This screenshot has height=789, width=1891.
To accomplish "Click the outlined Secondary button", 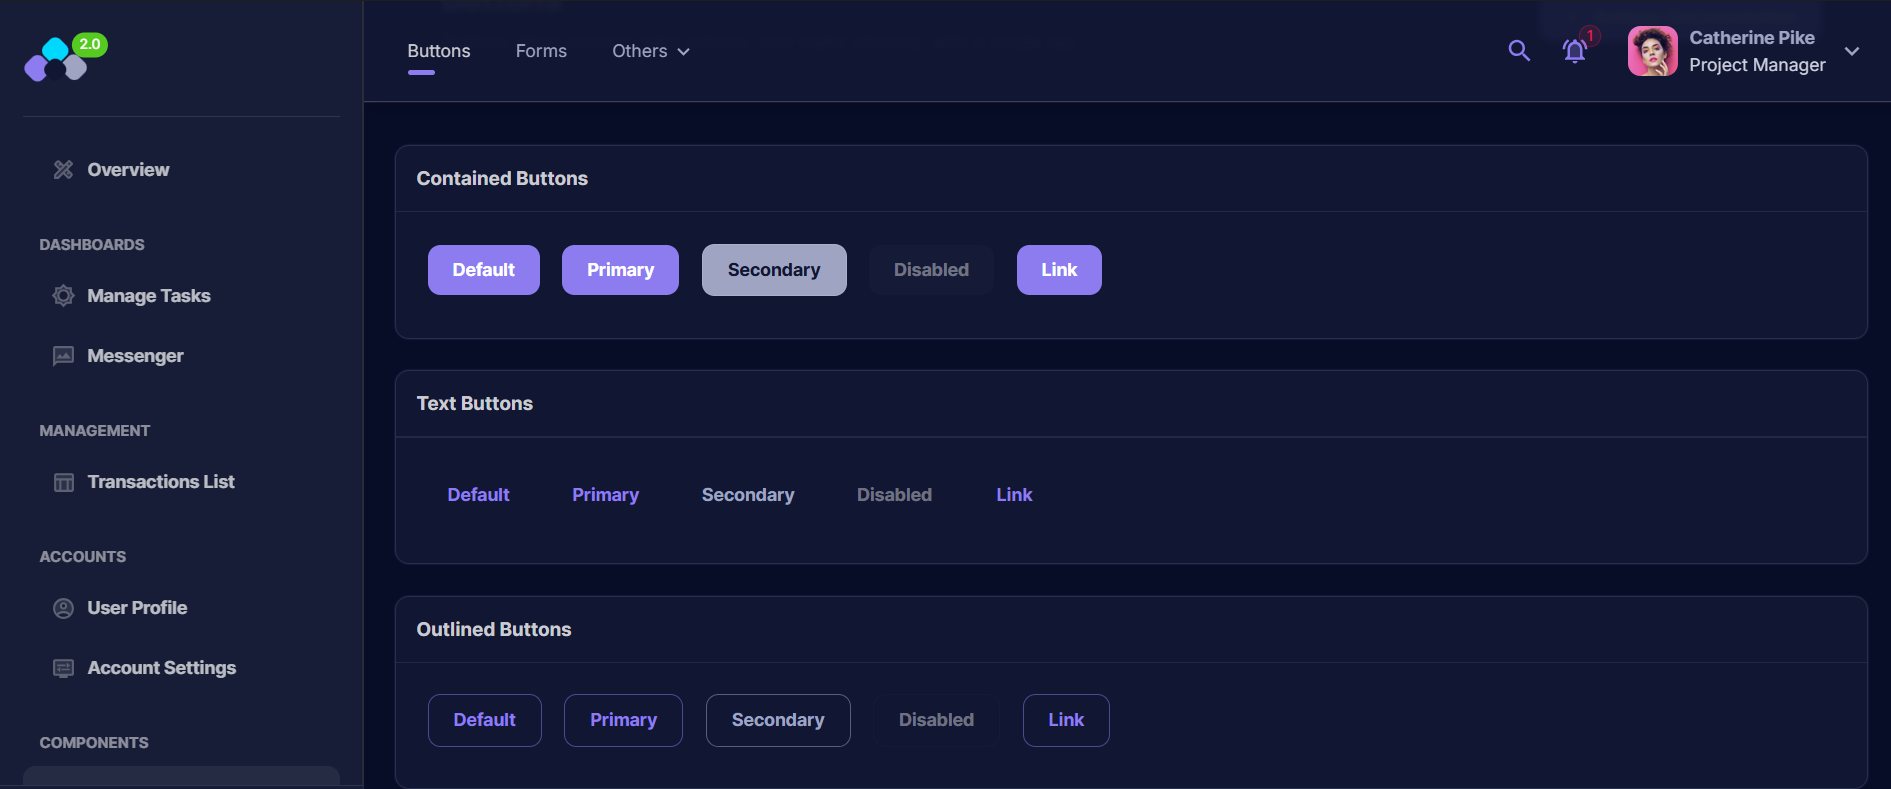I will click(x=778, y=720).
